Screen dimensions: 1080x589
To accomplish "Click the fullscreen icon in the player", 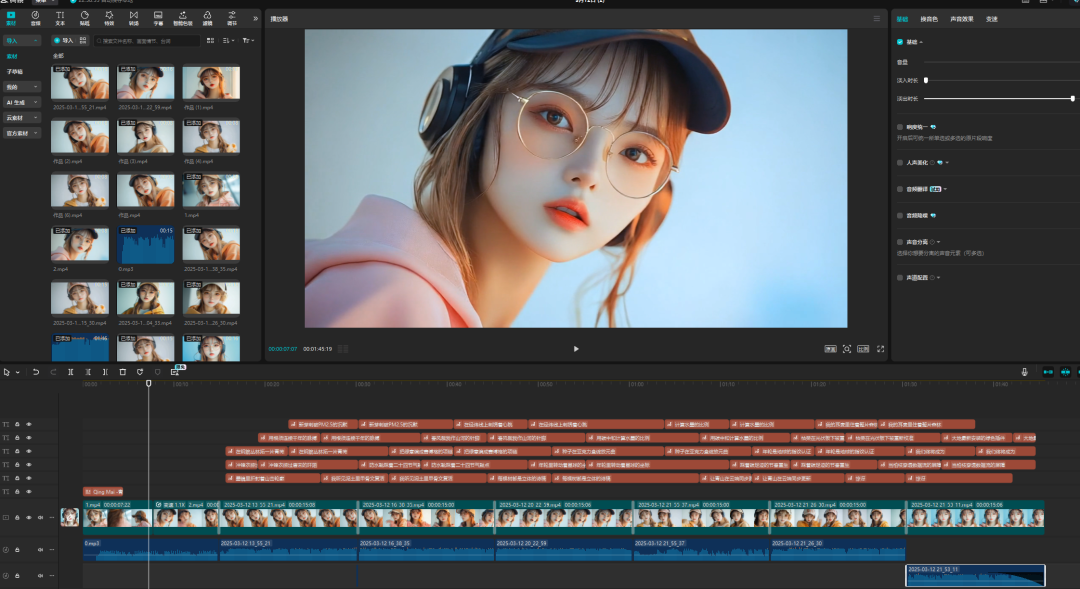I will tap(880, 349).
